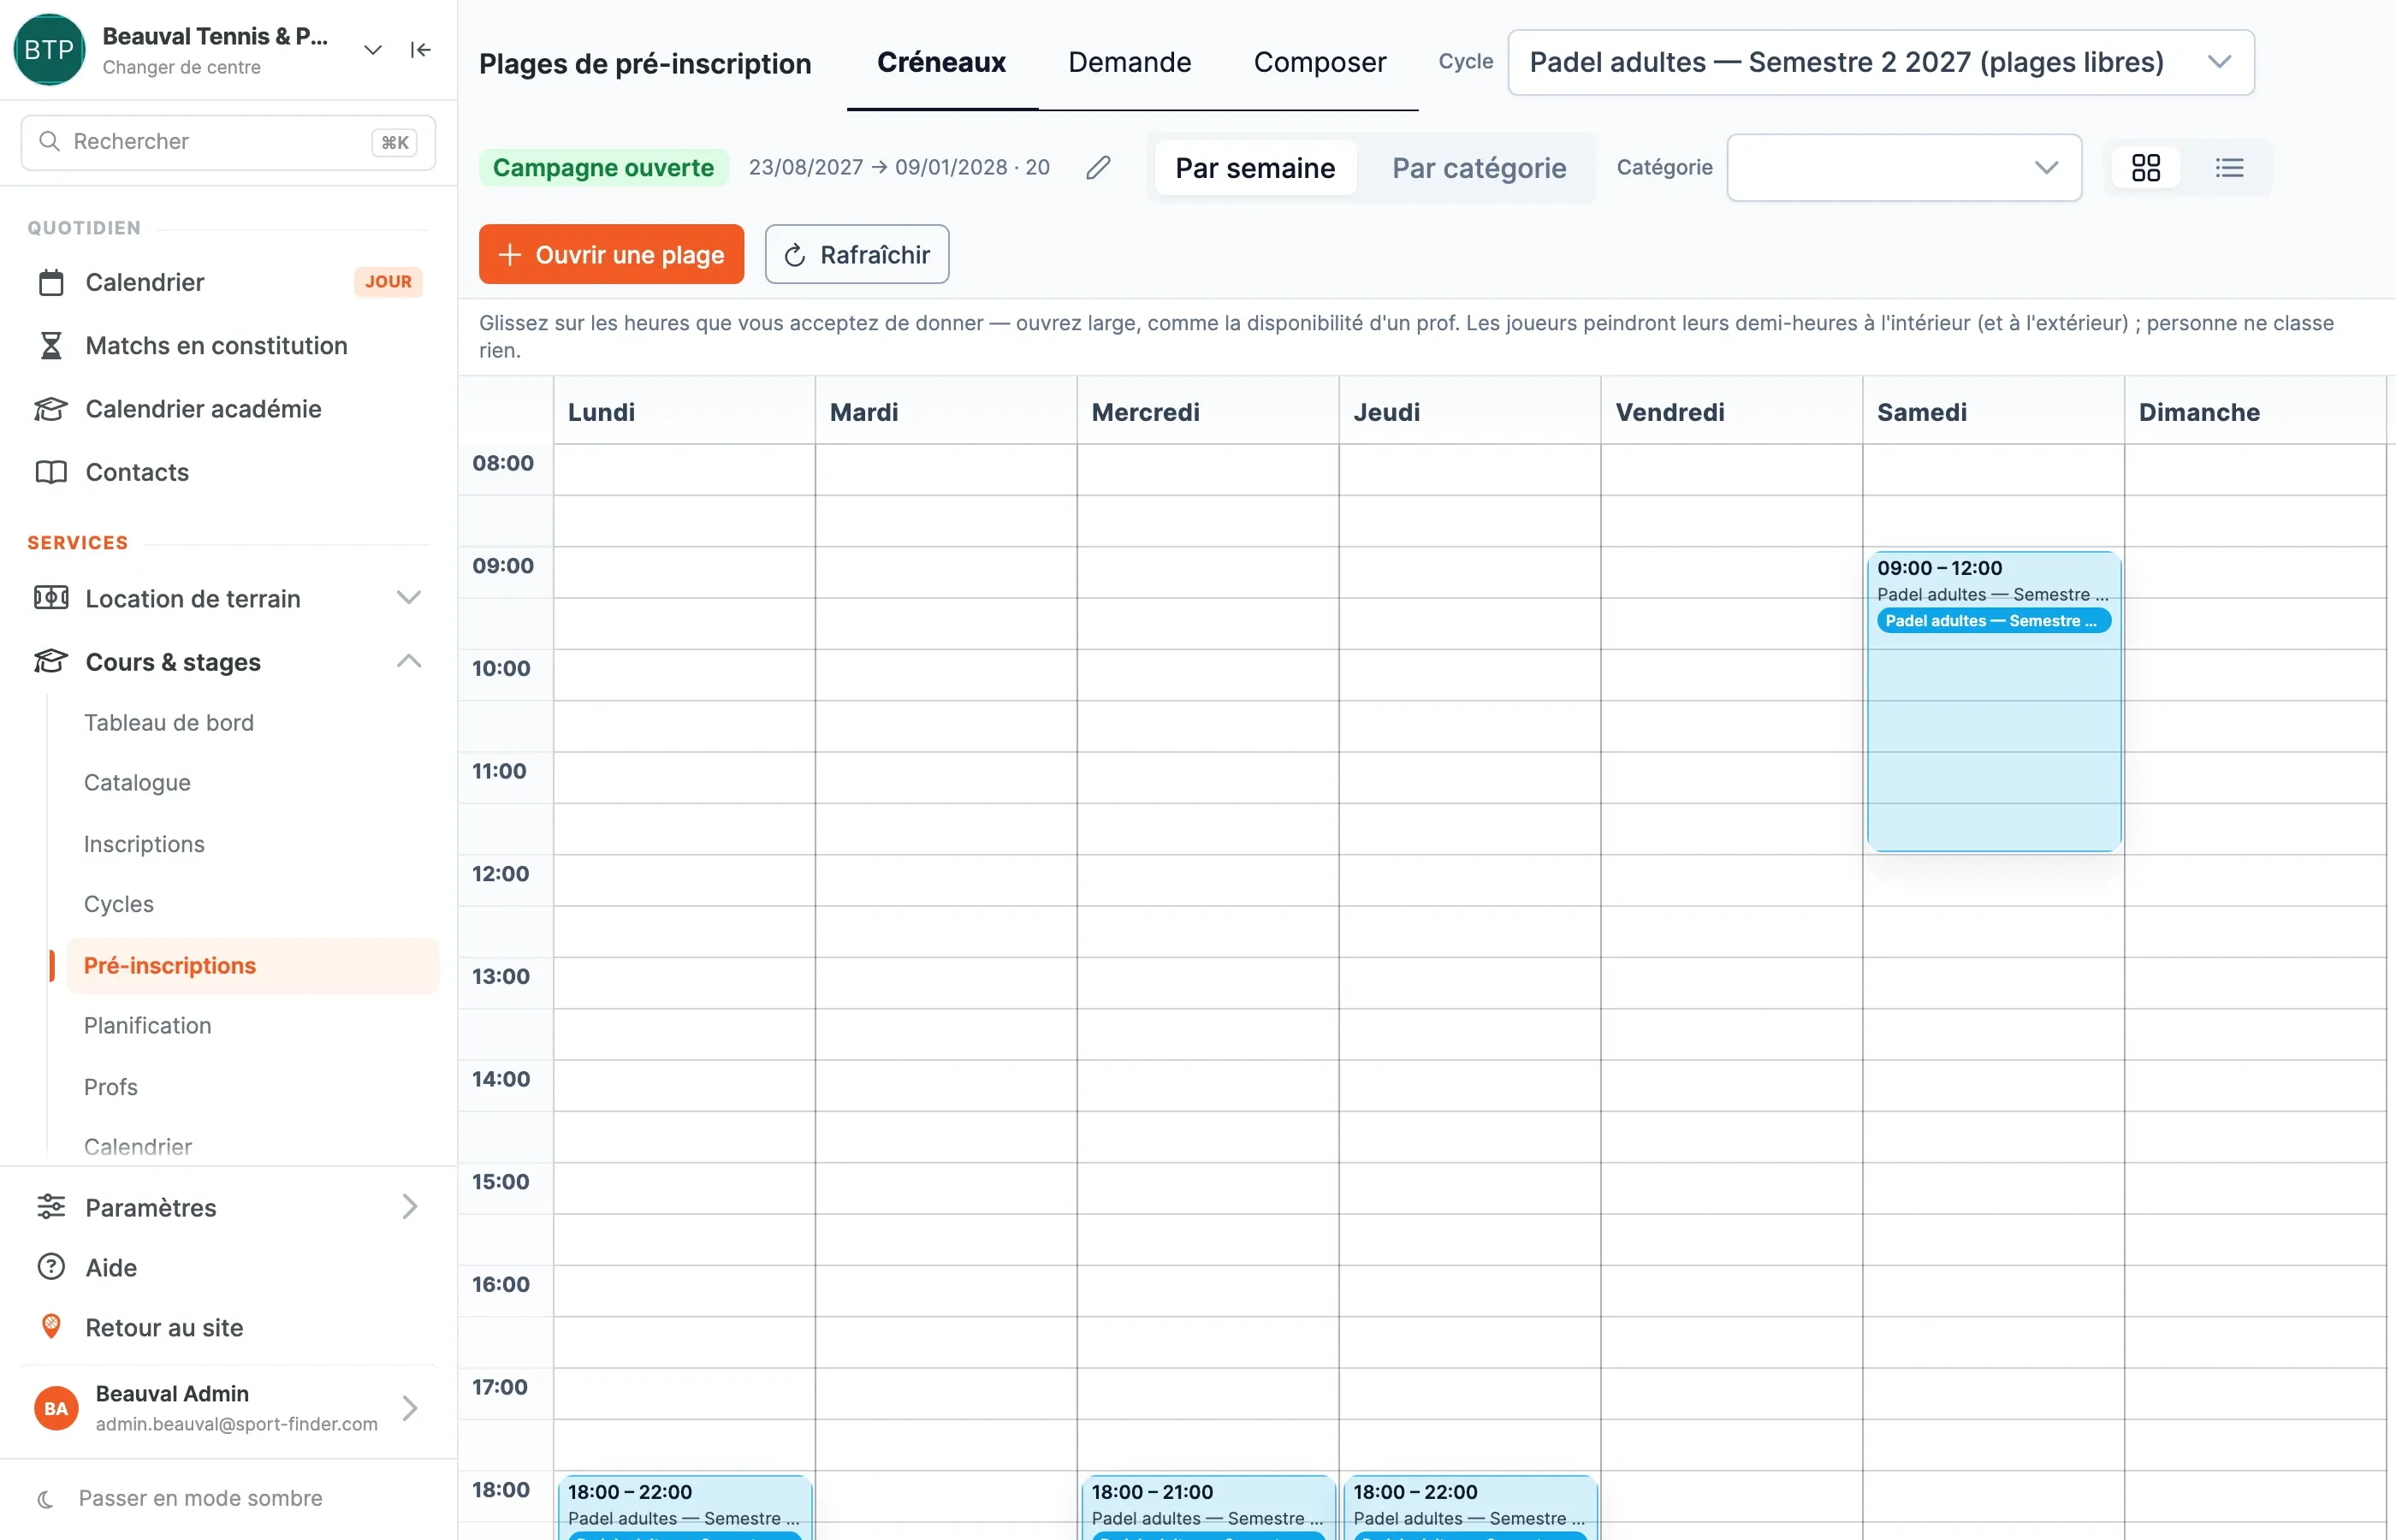
Task: Click the moon icon for dark mode
Action: coord(46,1499)
